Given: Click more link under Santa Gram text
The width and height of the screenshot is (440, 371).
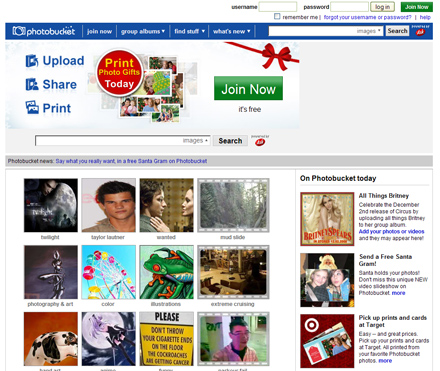Looking at the screenshot, I should (398, 293).
